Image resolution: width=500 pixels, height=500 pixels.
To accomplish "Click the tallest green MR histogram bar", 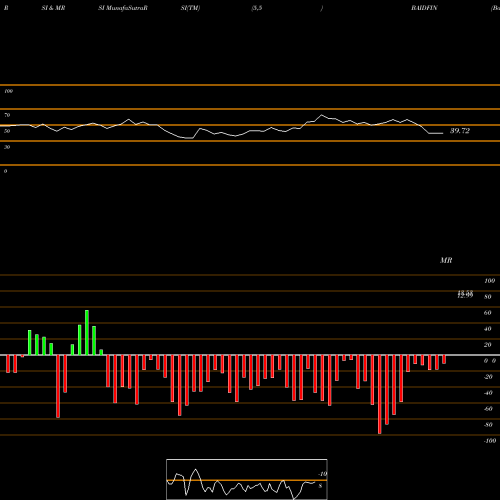I will 87,333.
